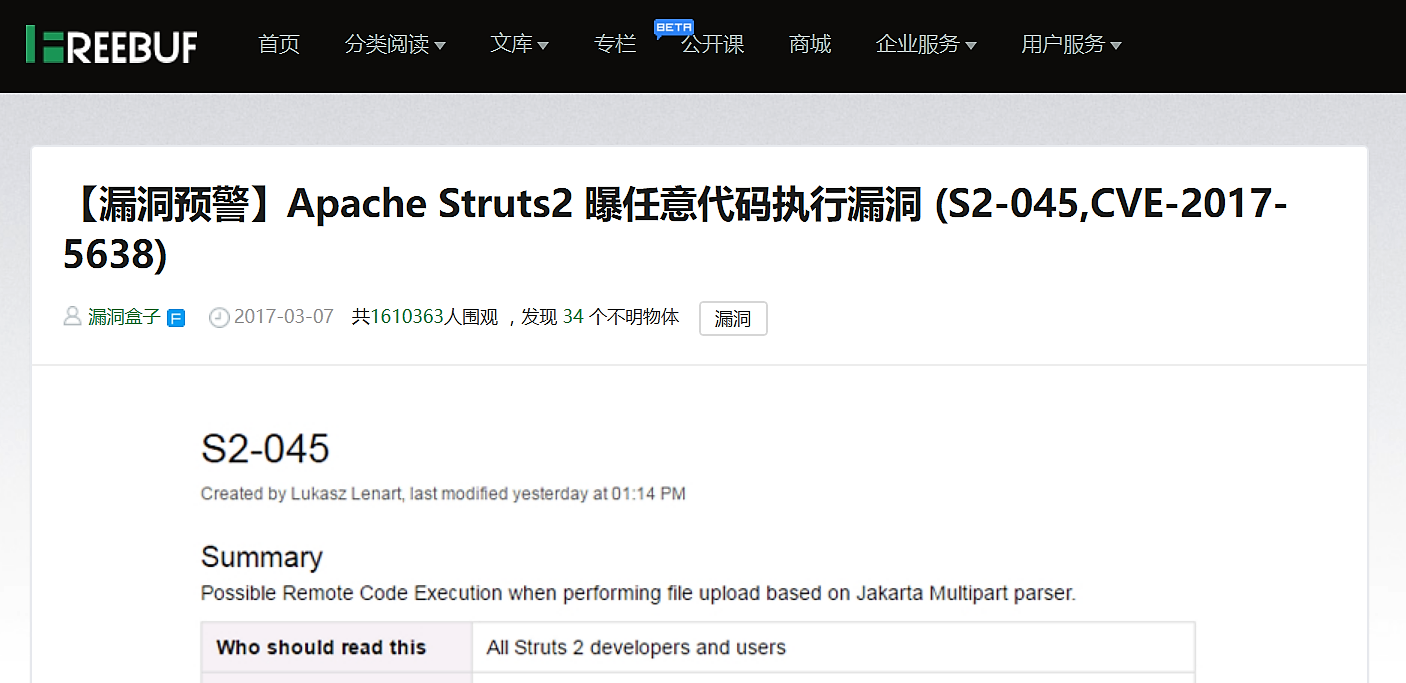
Task: Open the FreeBuf logo homepage
Action: tap(111, 45)
